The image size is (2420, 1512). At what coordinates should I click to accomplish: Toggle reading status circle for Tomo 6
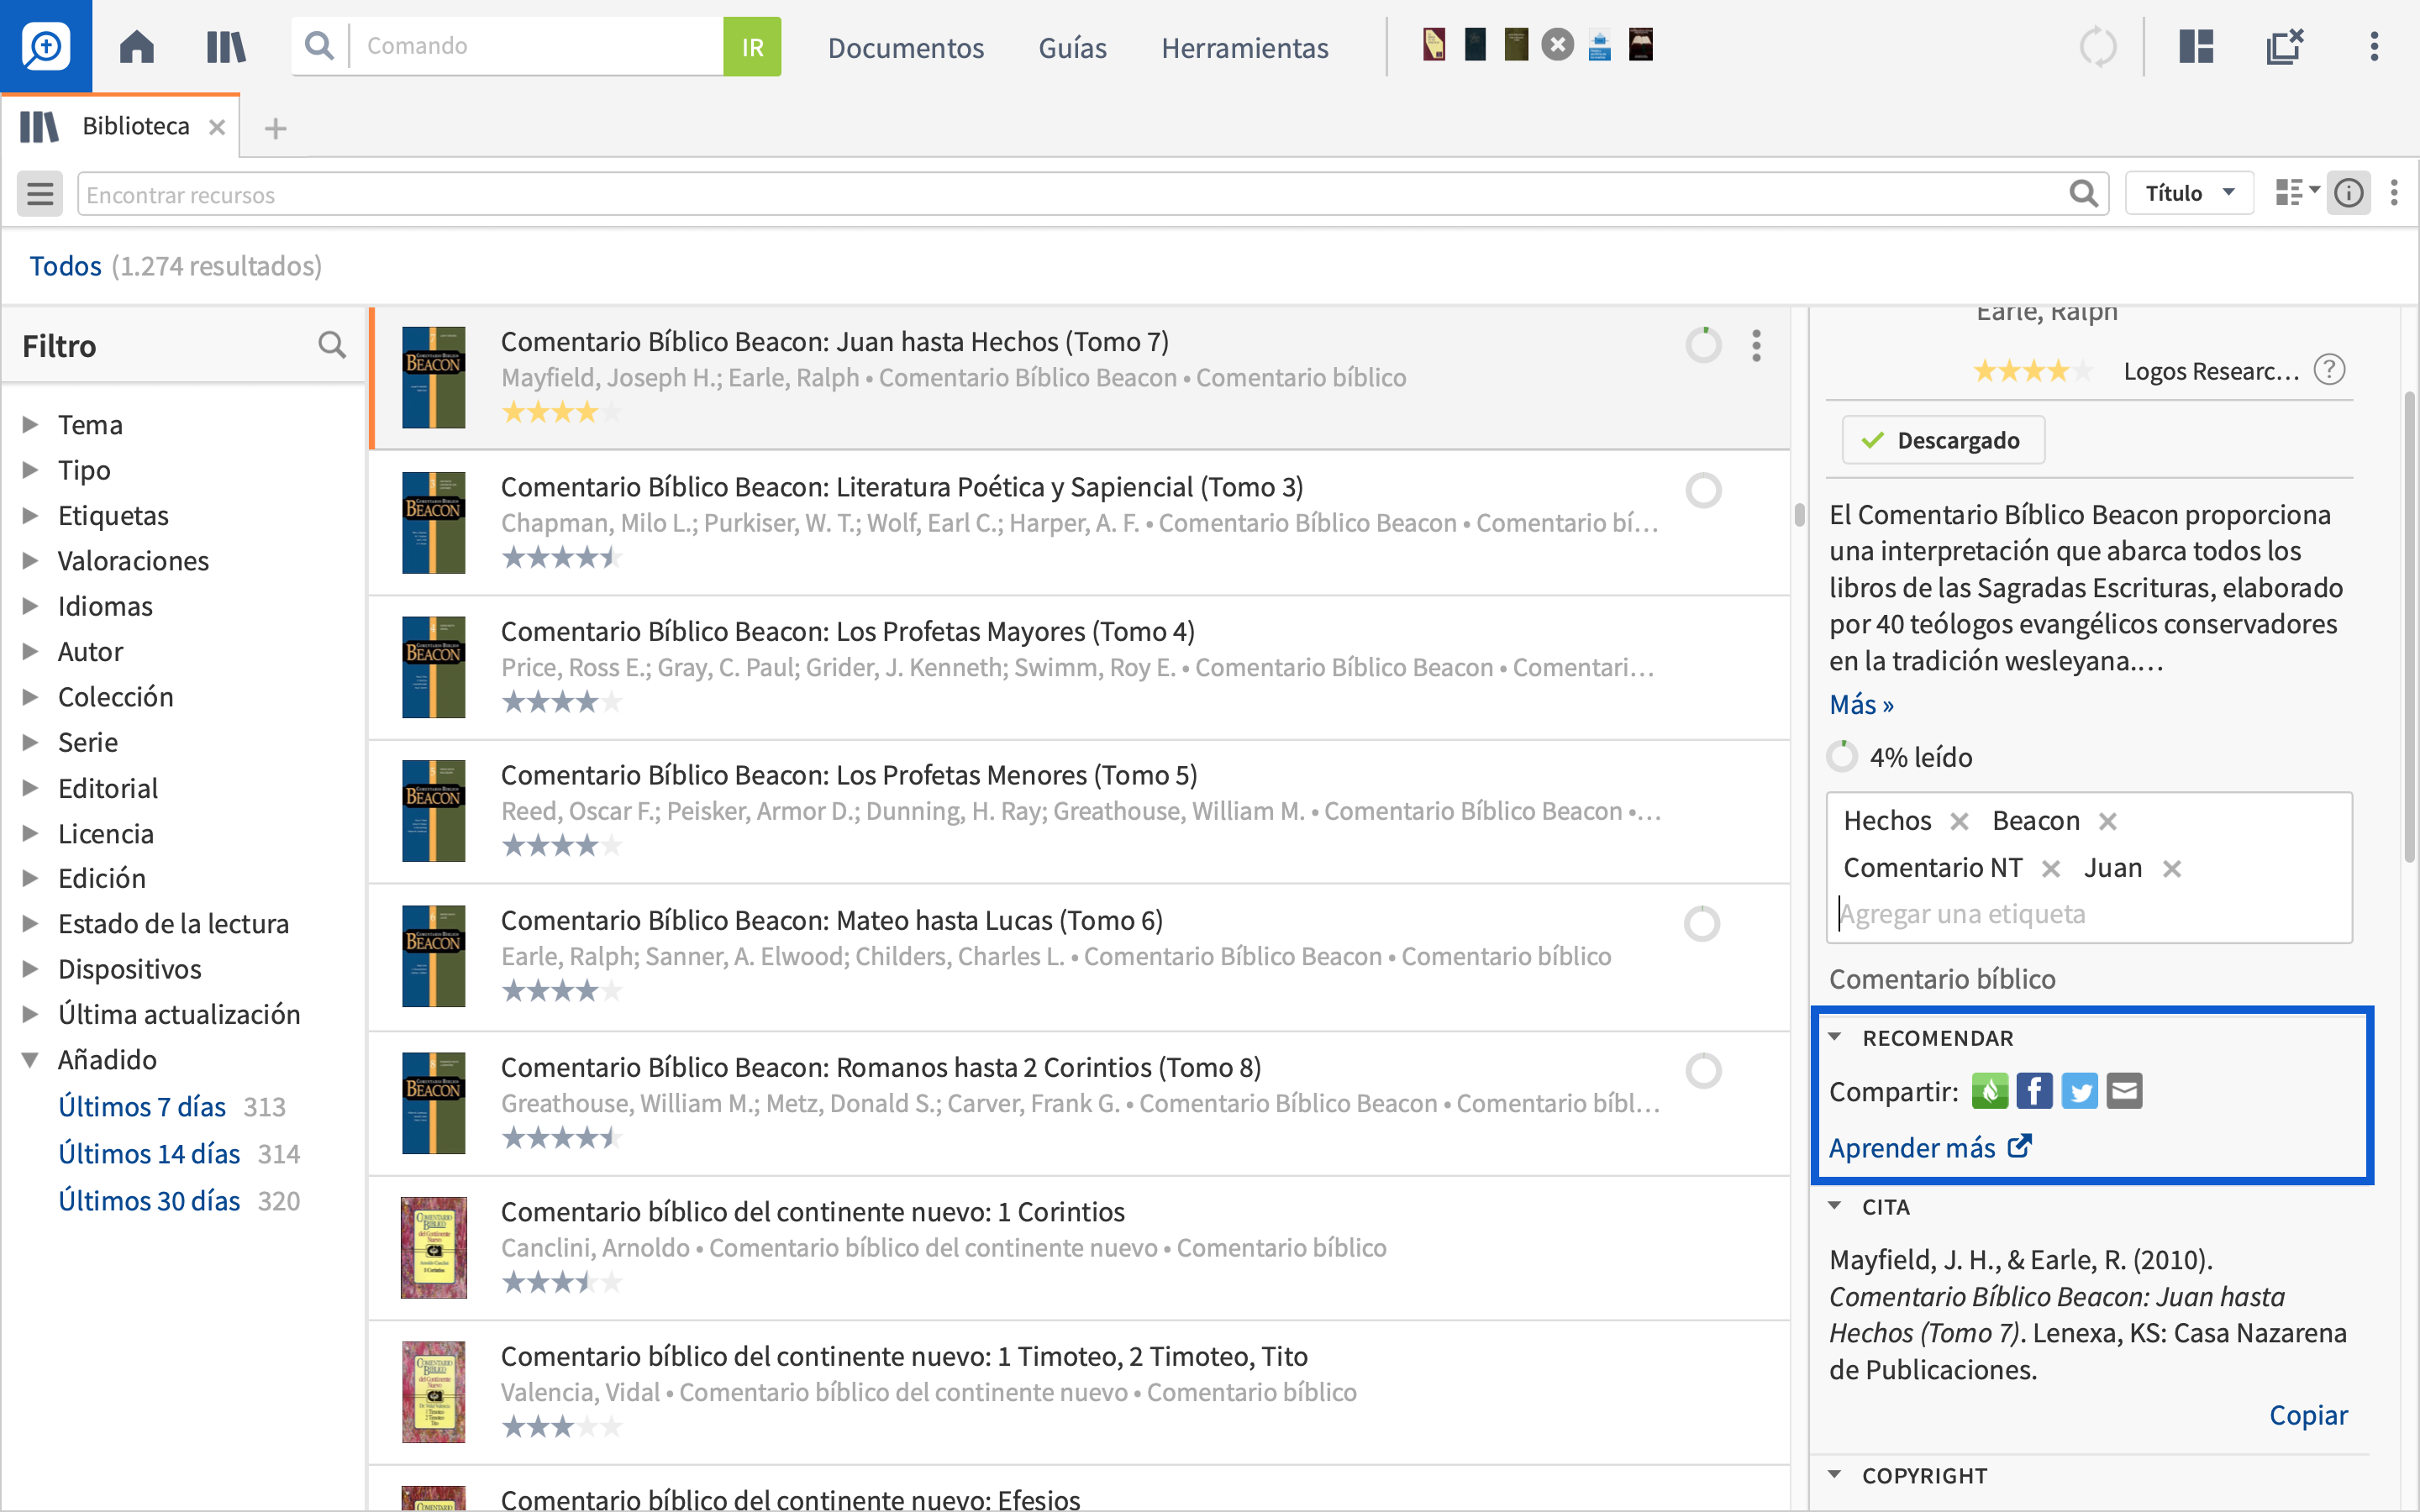(1701, 923)
